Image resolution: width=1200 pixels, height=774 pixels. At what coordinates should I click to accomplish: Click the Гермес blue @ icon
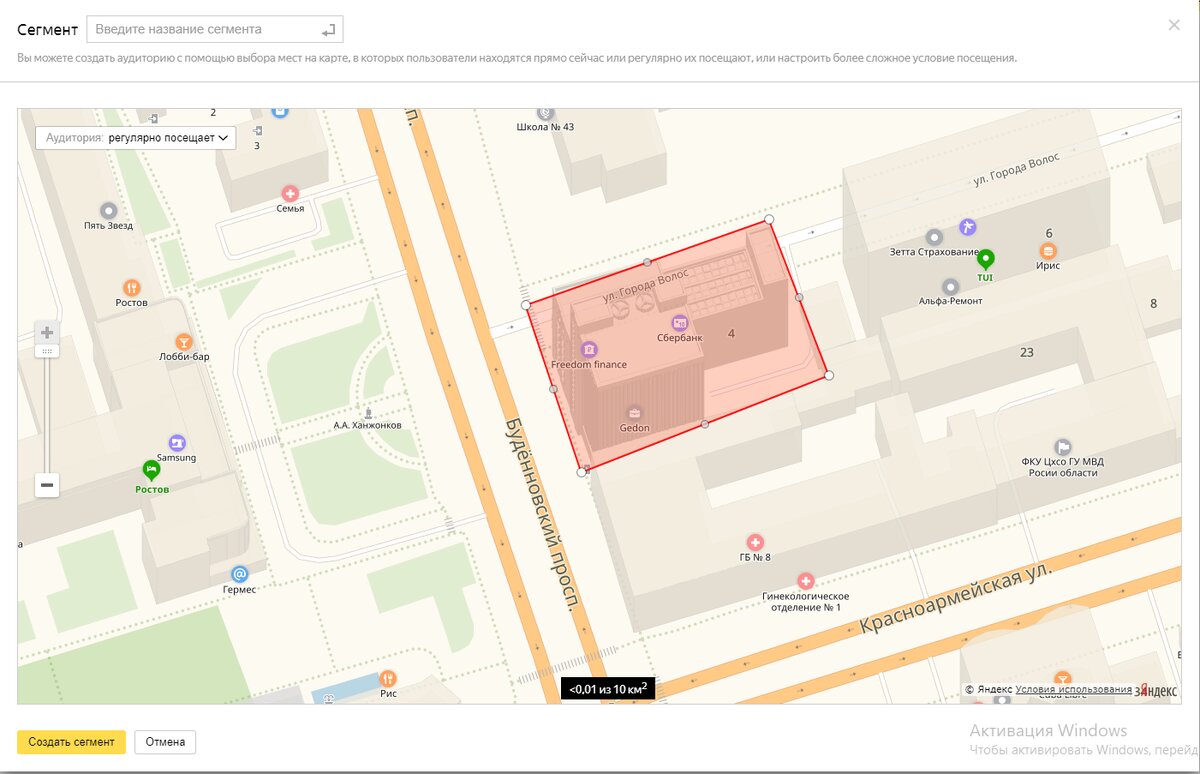239,574
